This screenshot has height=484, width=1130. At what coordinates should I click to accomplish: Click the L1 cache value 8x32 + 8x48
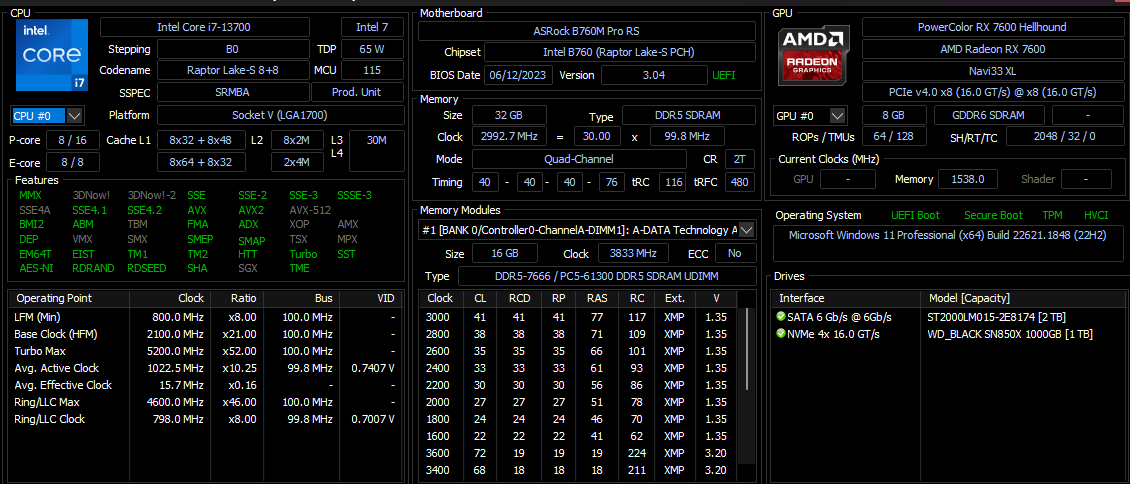[x=200, y=140]
